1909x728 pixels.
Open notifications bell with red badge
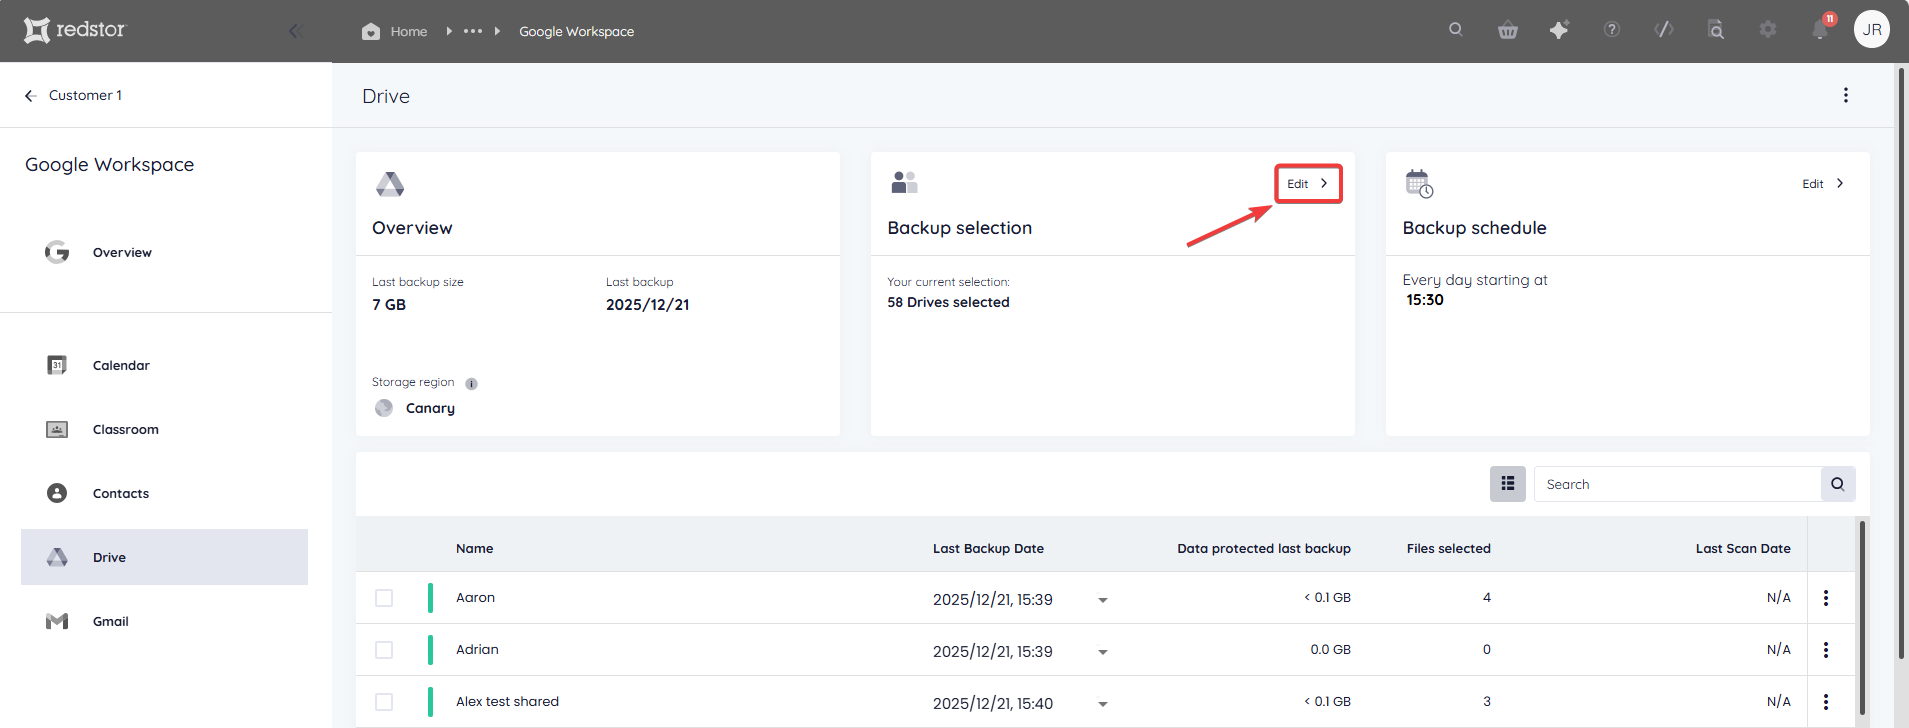pos(1820,30)
